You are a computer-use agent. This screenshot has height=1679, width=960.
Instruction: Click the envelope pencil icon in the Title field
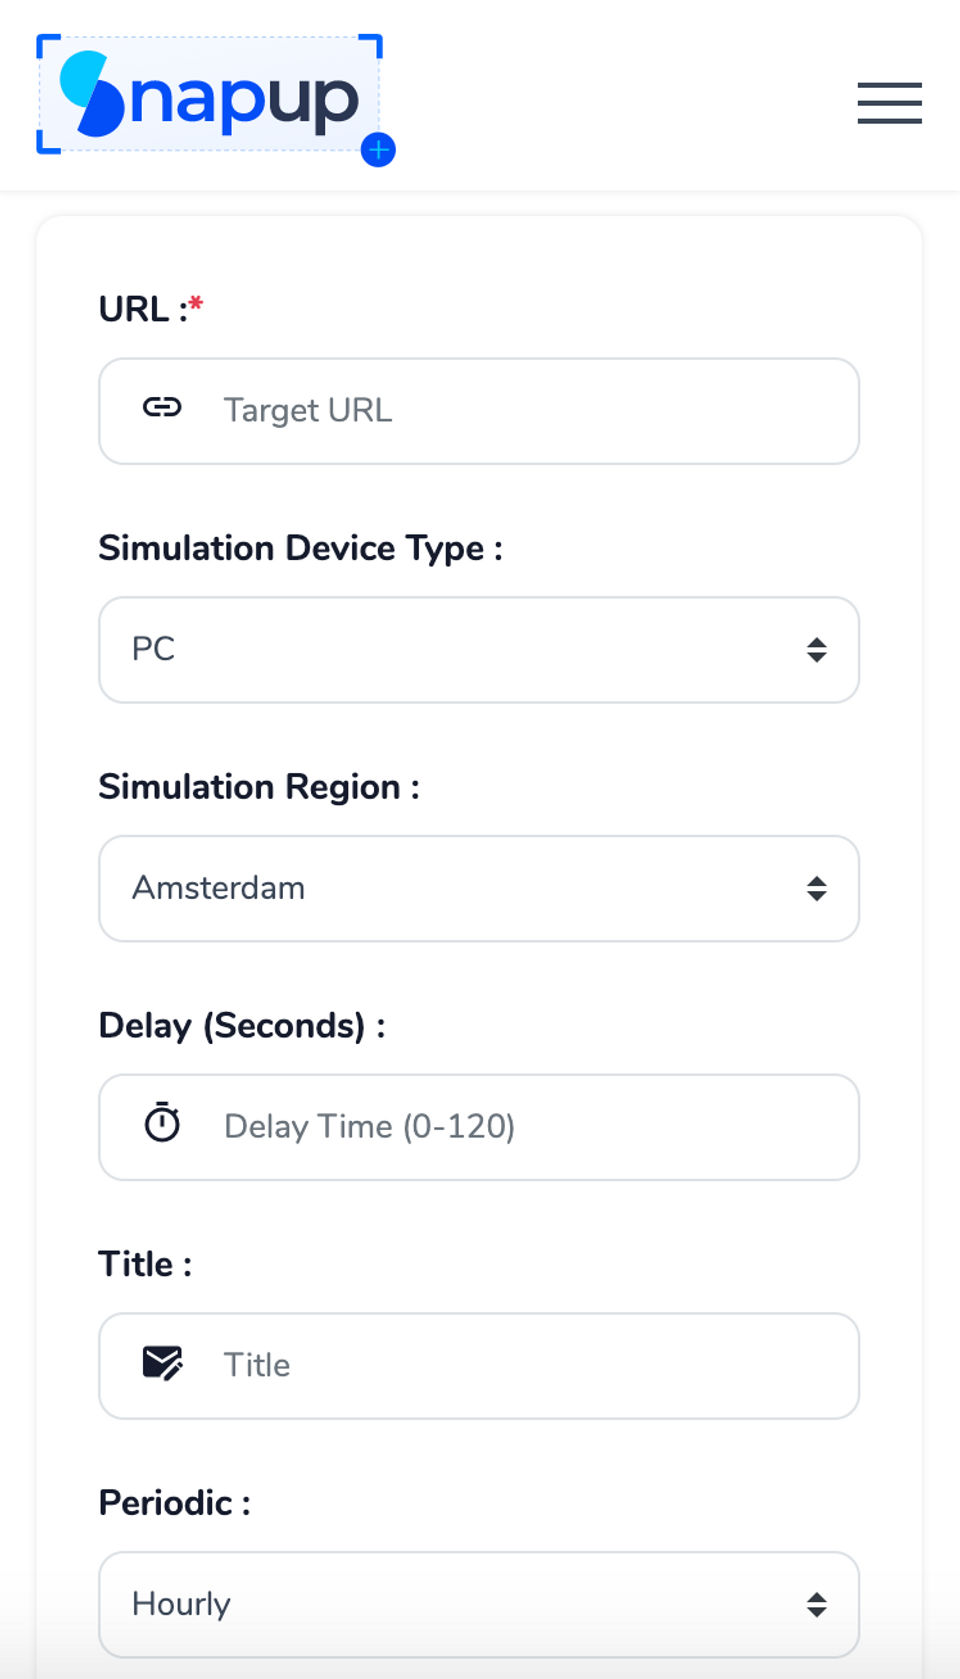(162, 1363)
